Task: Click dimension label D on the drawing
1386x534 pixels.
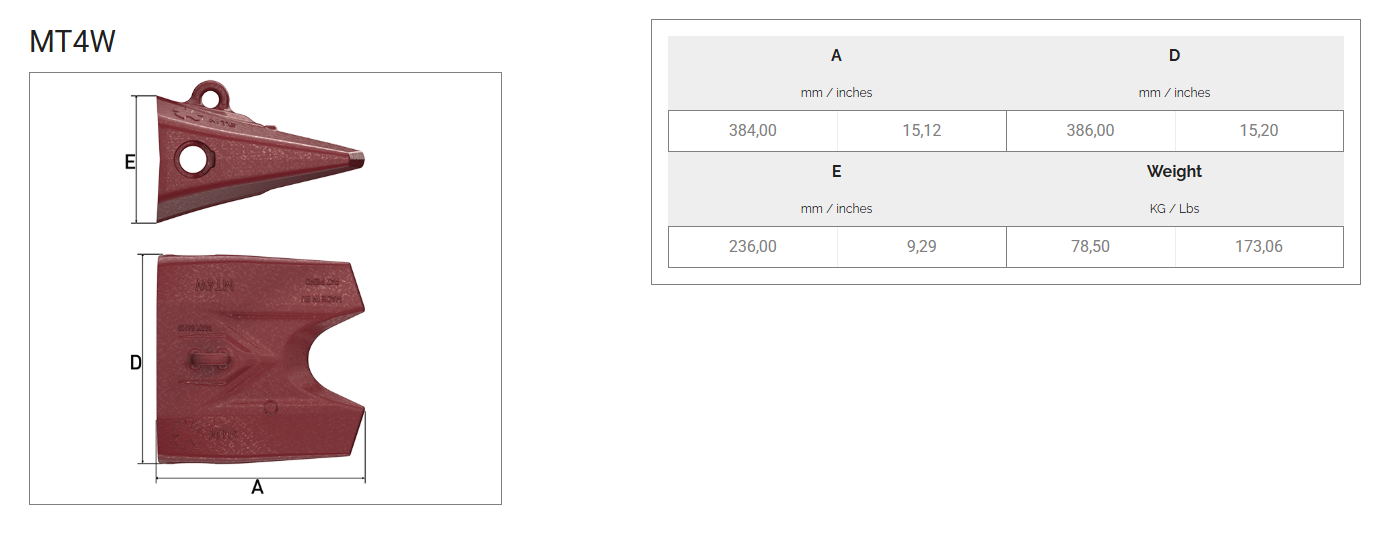Action: (136, 363)
